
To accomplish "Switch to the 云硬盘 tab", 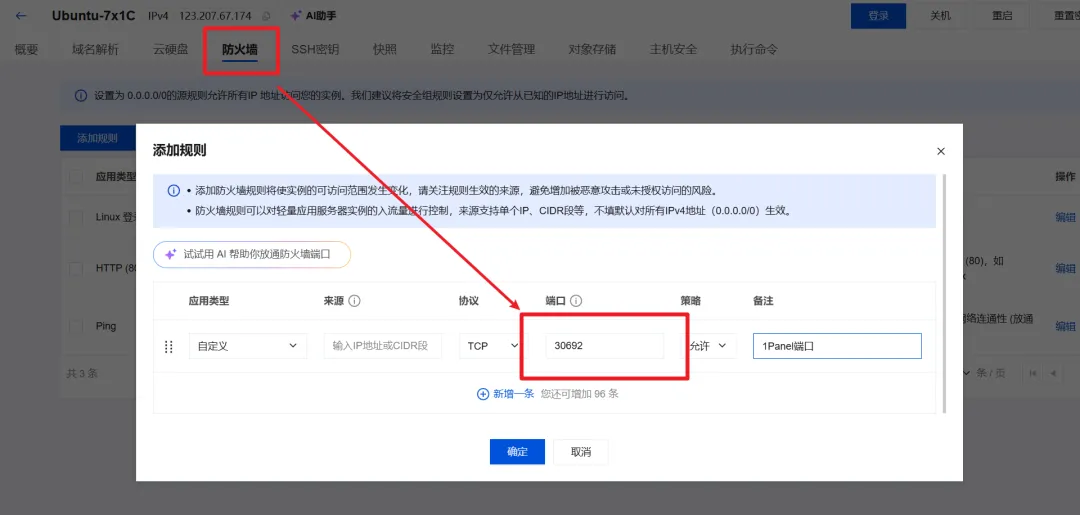I will tap(171, 50).
